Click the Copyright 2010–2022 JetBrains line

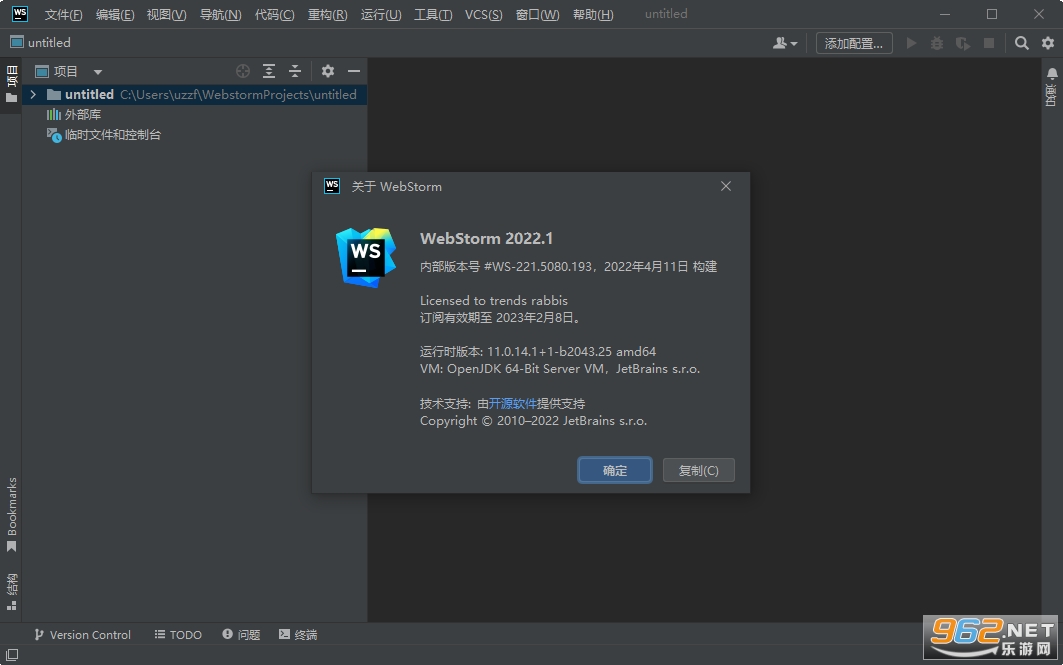(534, 421)
